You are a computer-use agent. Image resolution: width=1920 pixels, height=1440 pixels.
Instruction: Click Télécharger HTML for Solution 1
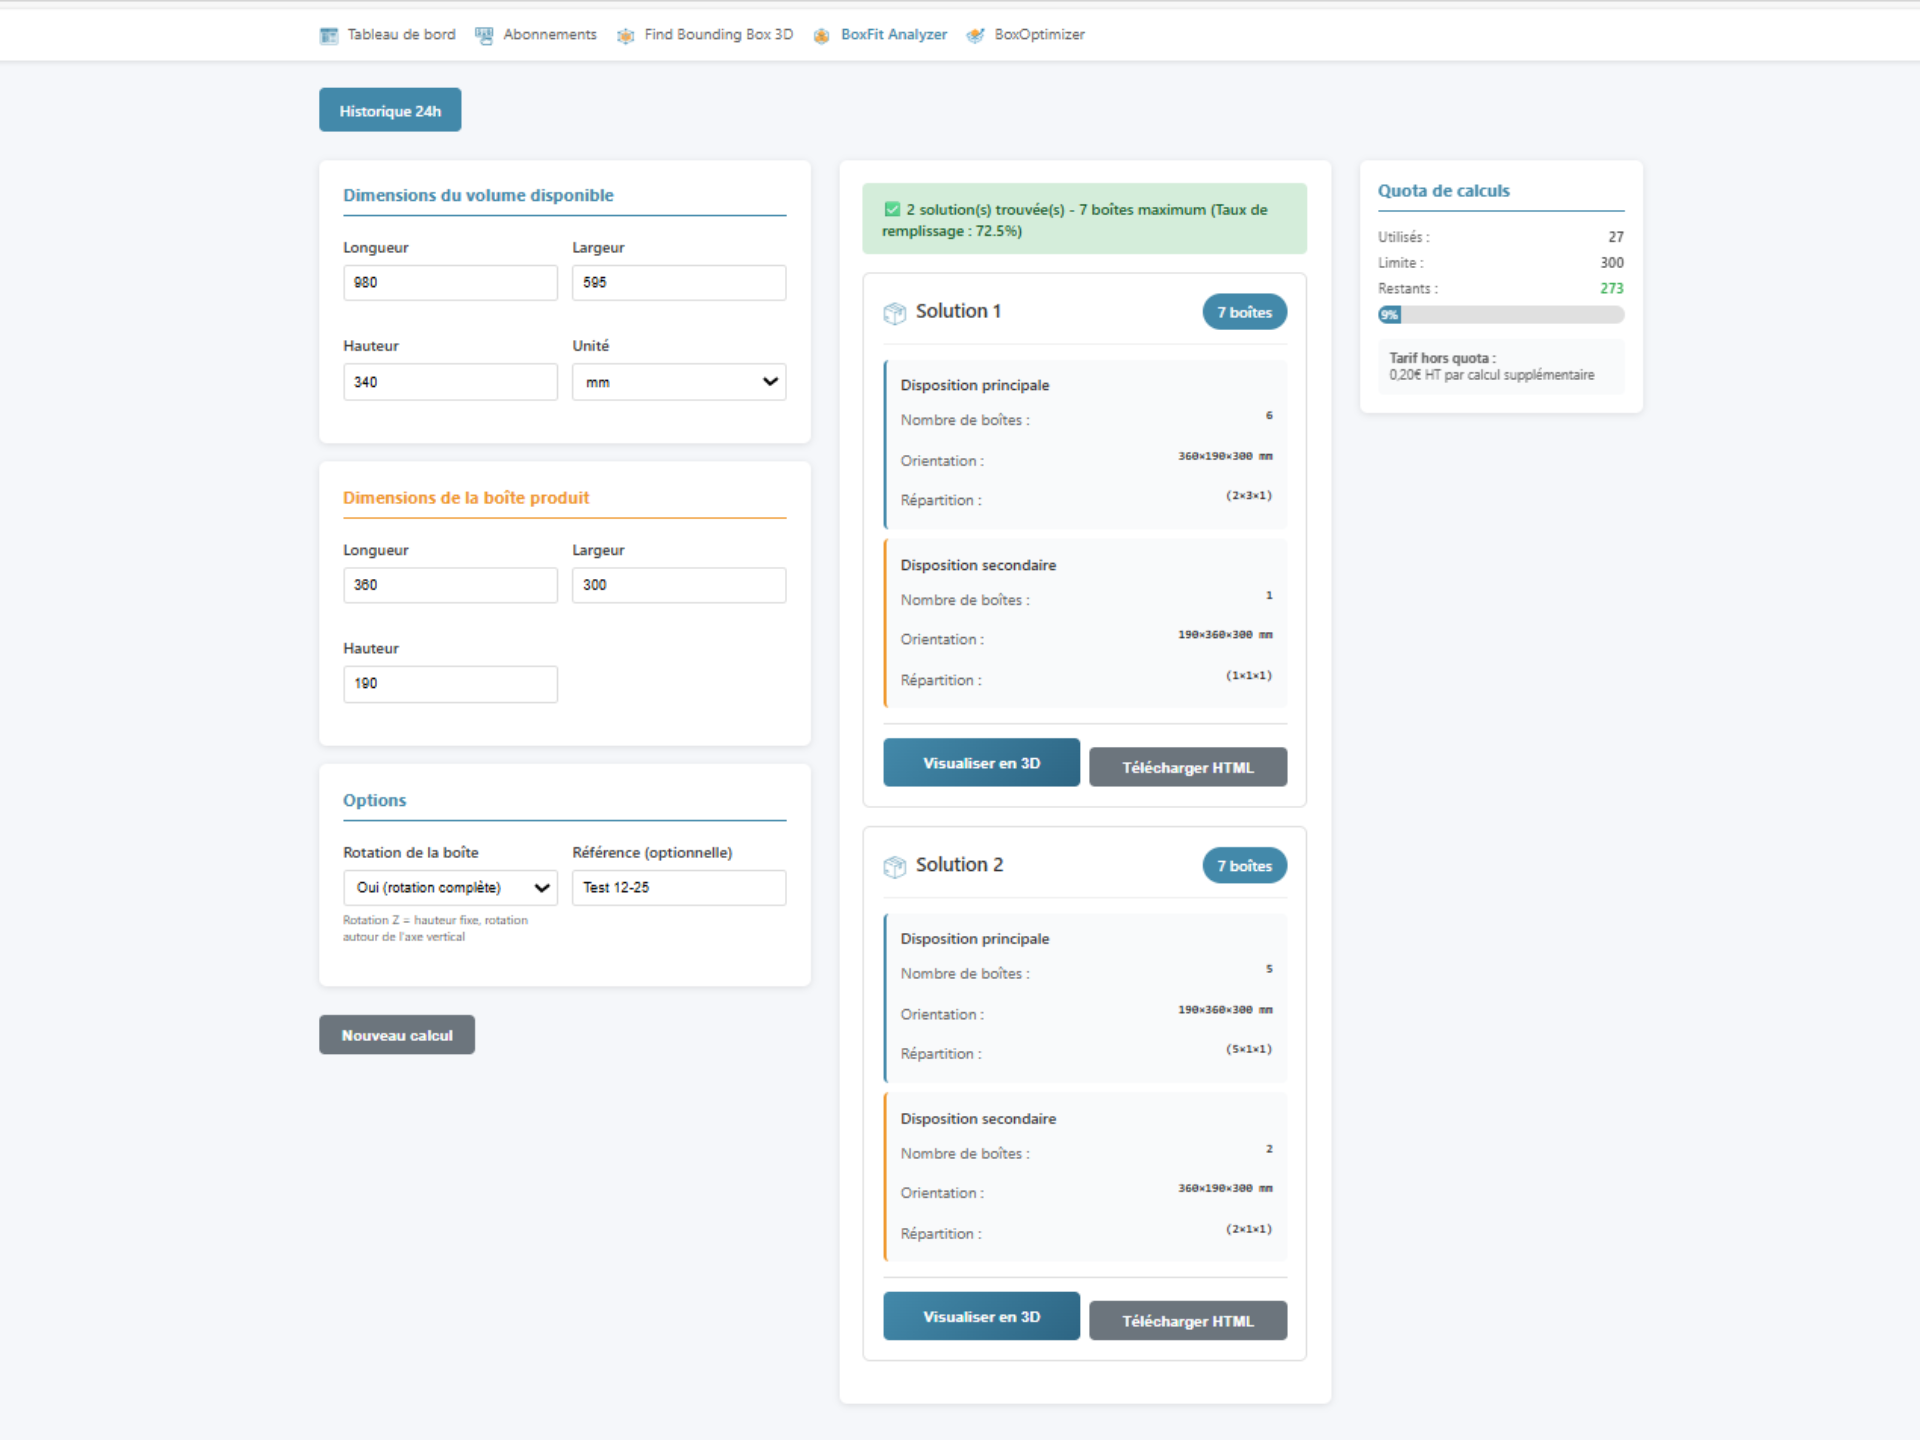[1188, 766]
